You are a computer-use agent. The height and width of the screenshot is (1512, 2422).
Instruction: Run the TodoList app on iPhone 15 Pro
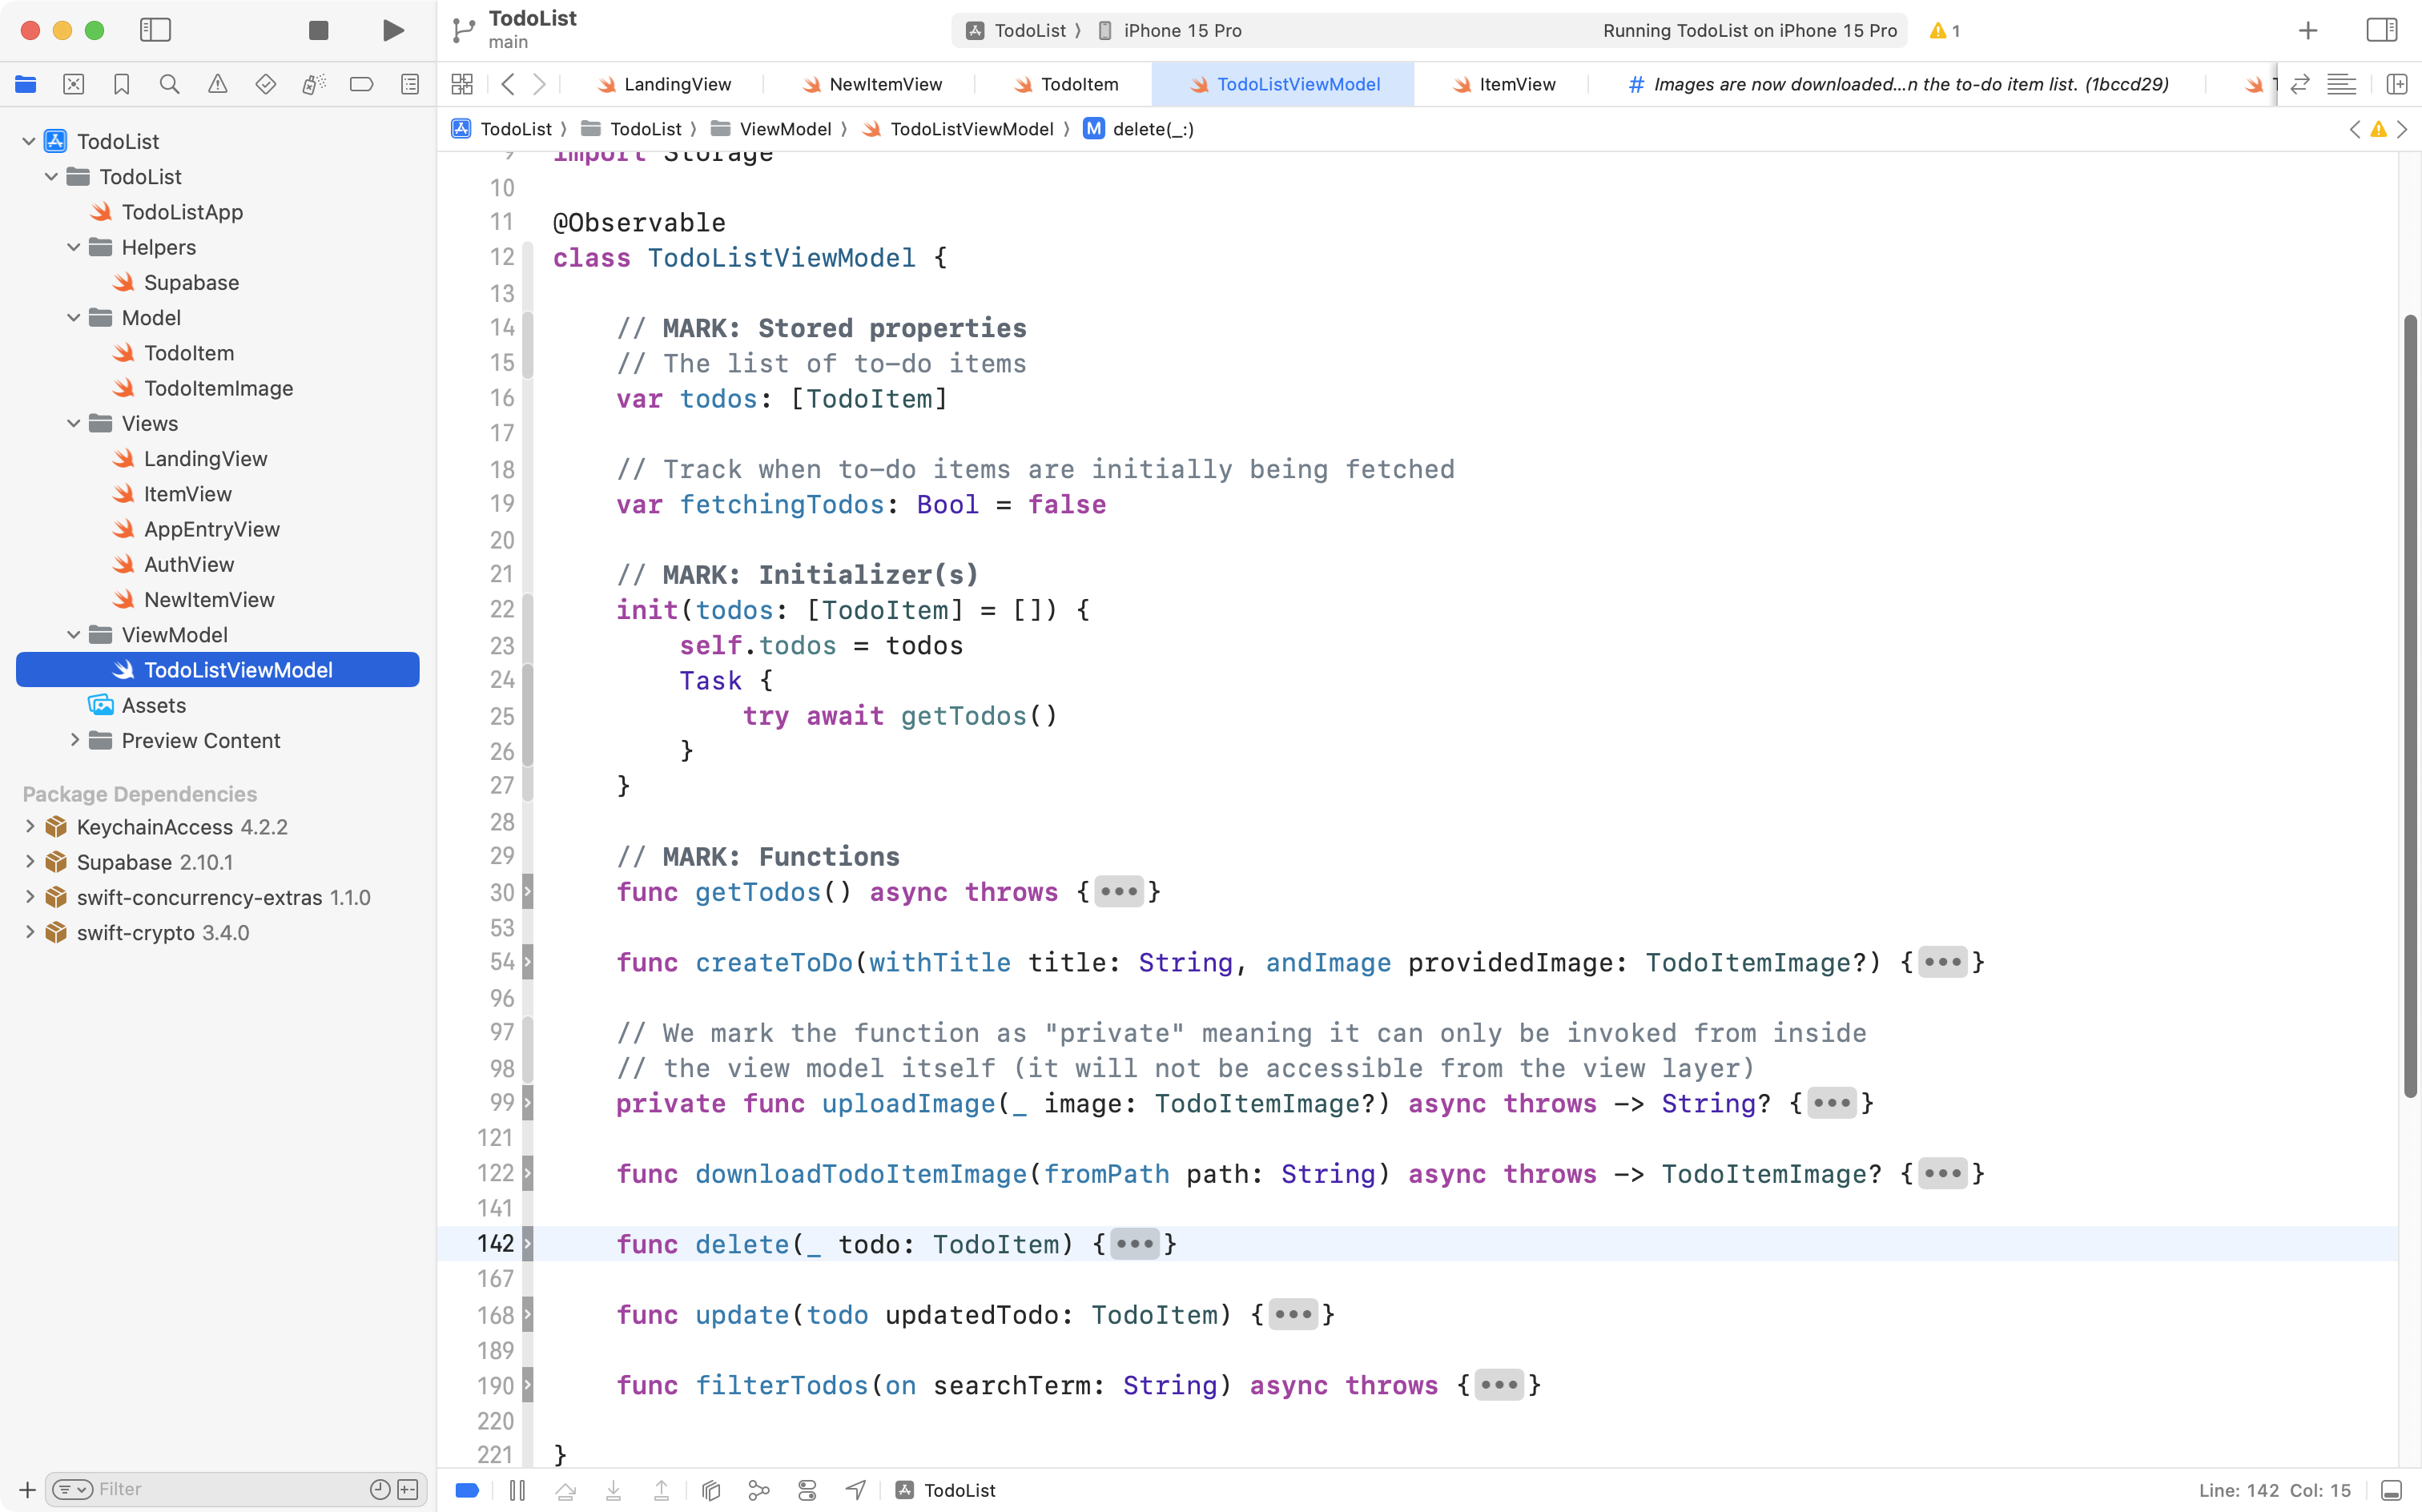pyautogui.click(x=393, y=30)
